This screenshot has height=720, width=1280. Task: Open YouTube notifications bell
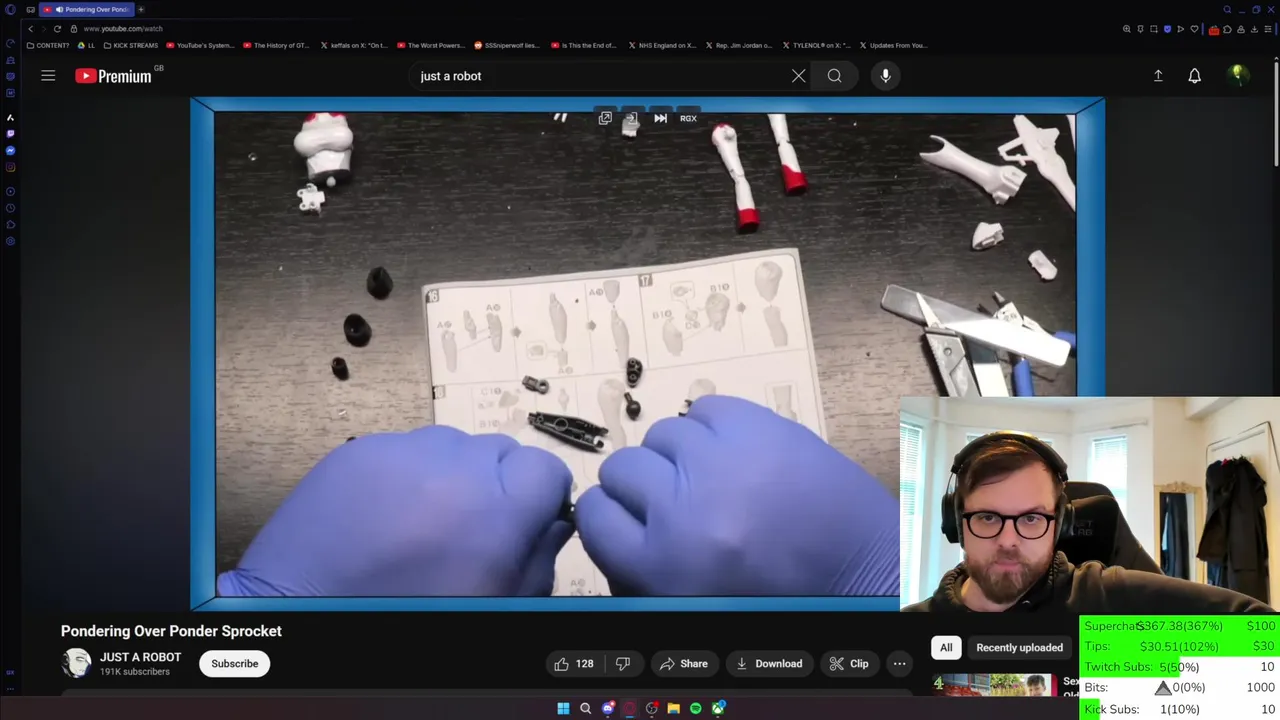pos(1194,76)
